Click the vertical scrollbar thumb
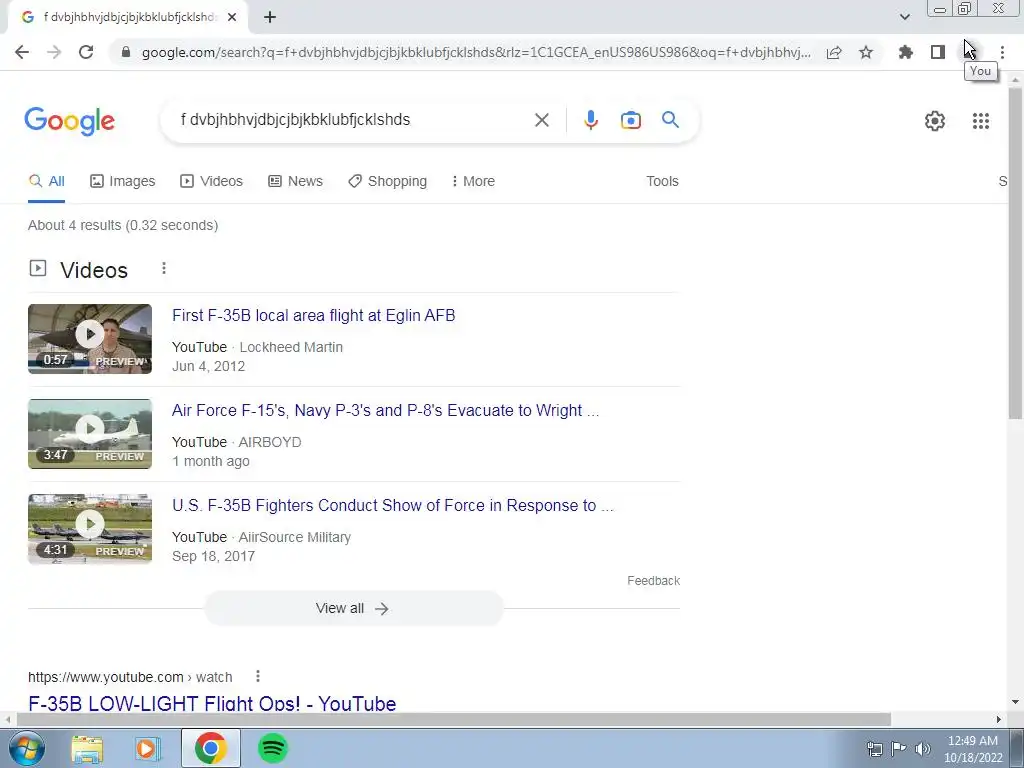Screen dimensions: 1024x768 [1015, 252]
